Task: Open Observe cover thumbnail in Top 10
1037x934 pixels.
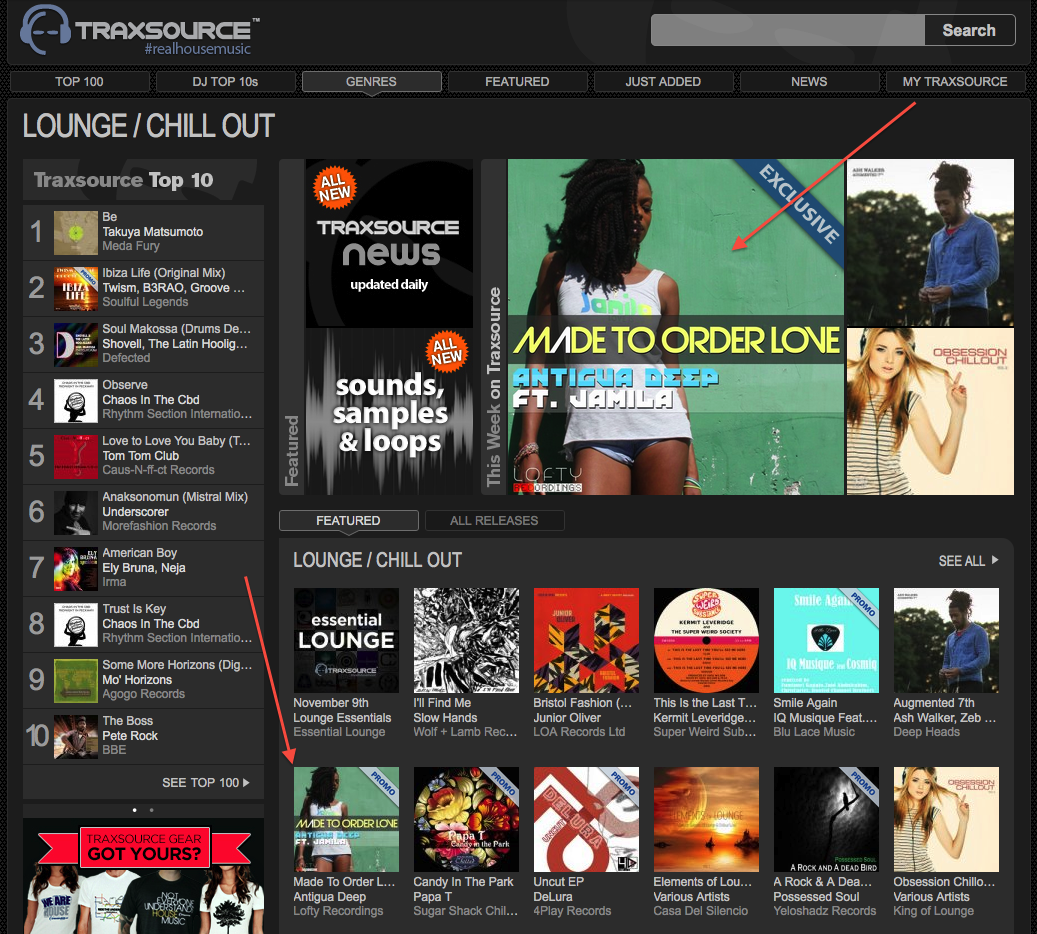Action: coord(76,401)
